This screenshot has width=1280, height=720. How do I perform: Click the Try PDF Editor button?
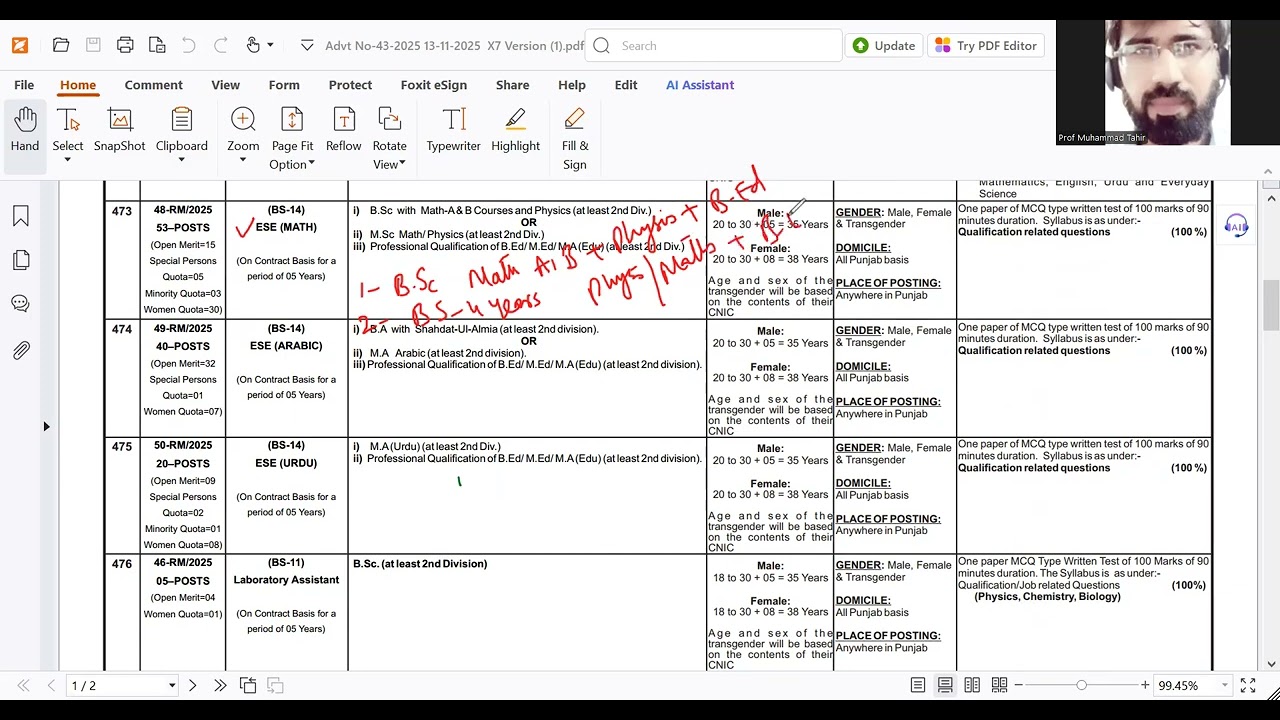tap(987, 45)
